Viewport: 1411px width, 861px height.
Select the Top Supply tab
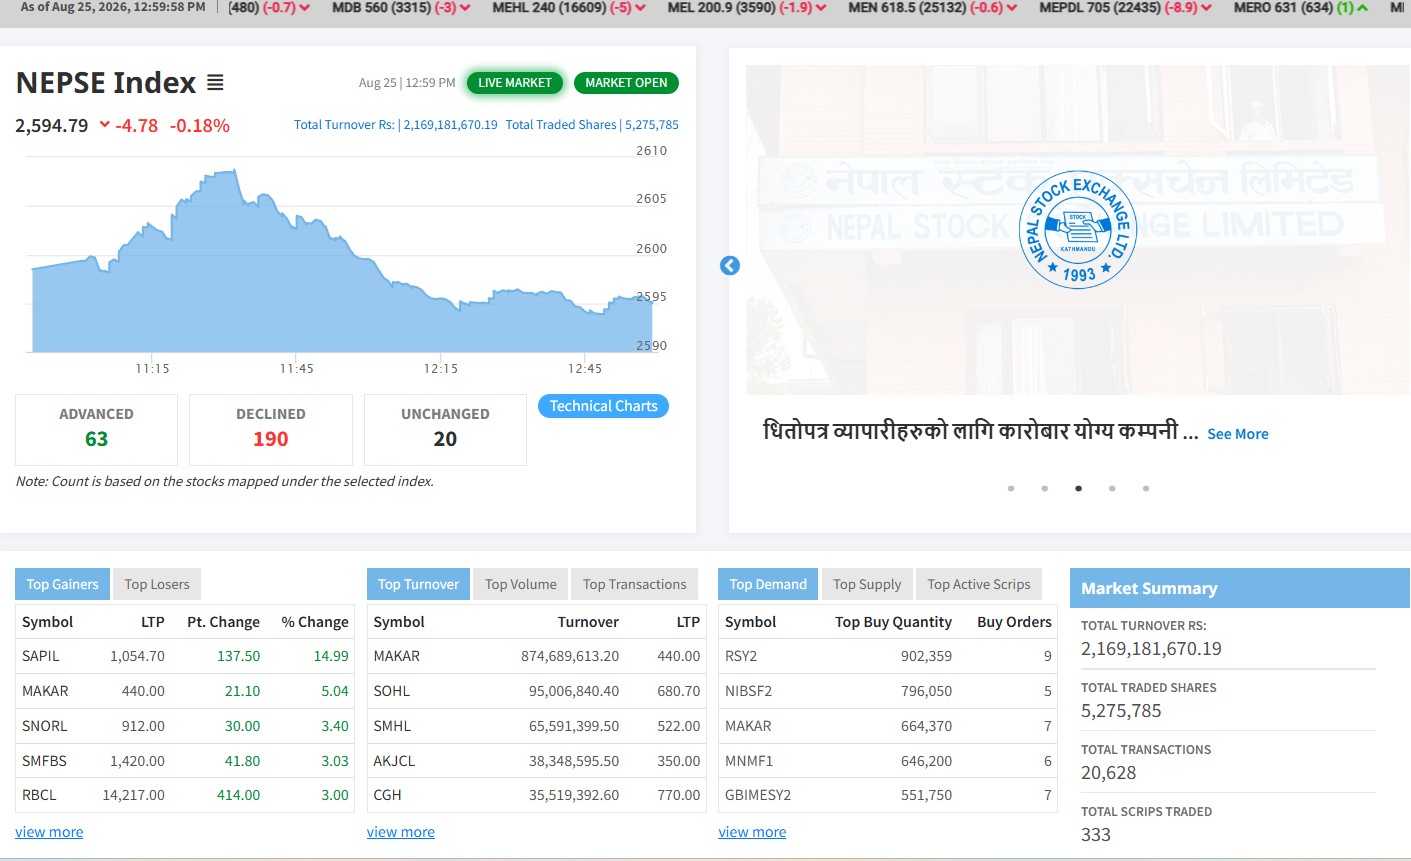click(x=867, y=584)
